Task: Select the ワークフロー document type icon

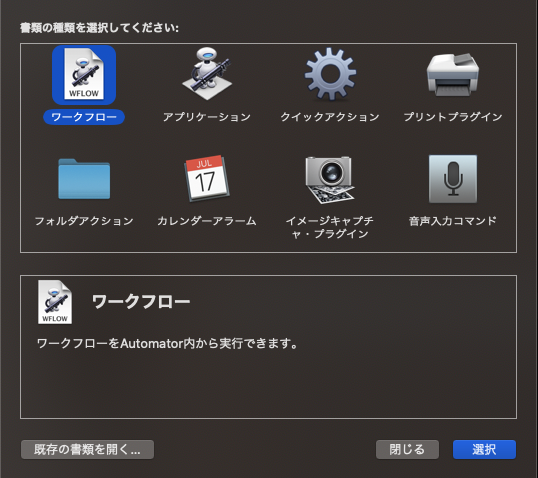Action: (84, 75)
